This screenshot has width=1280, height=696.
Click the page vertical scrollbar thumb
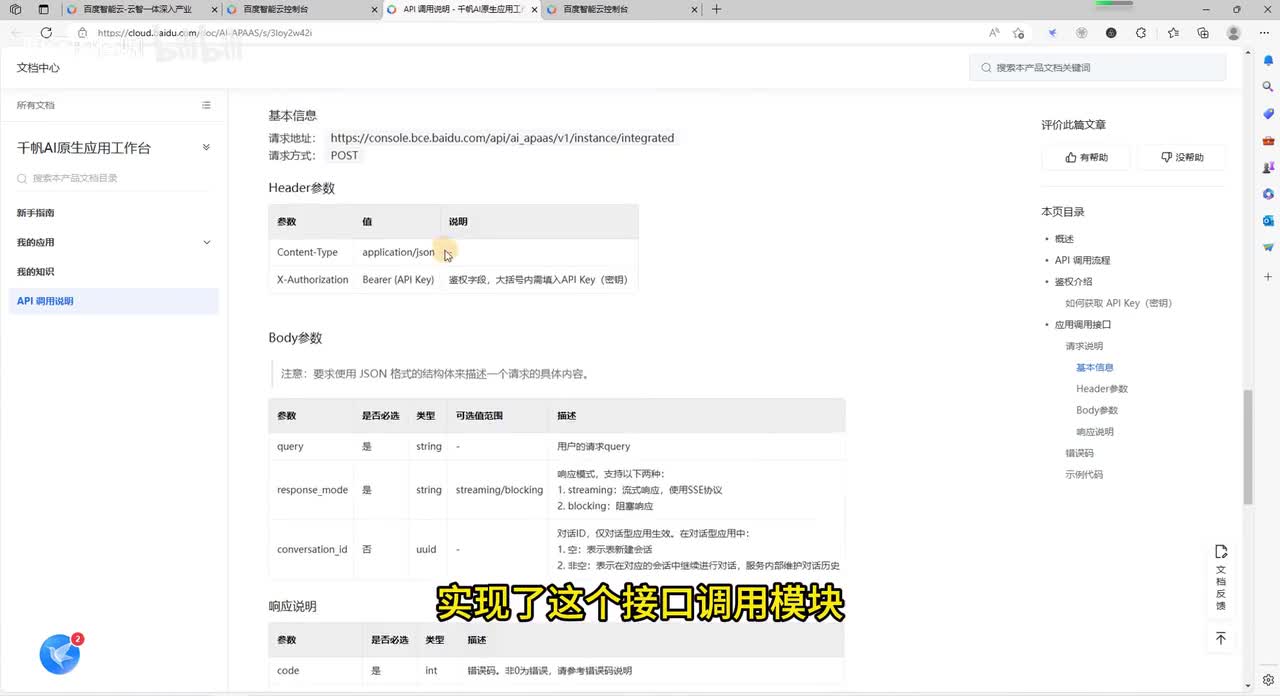click(1247, 447)
